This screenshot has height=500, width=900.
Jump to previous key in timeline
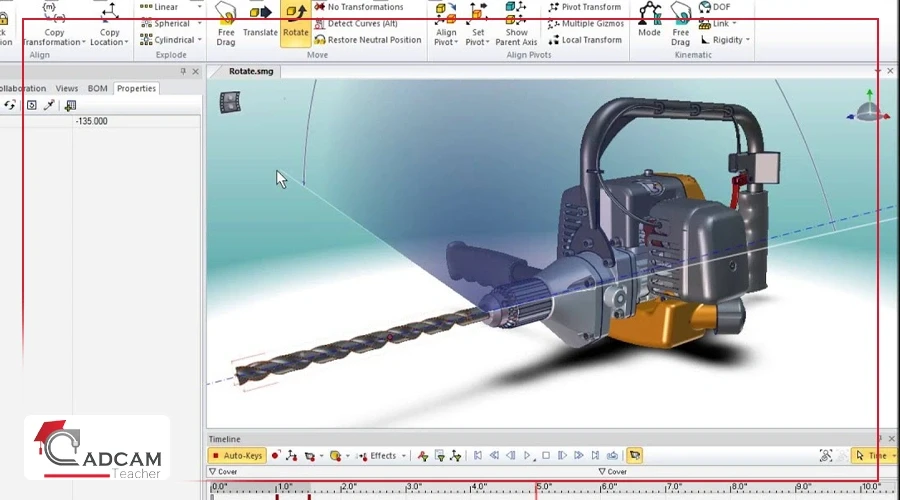click(x=494, y=456)
